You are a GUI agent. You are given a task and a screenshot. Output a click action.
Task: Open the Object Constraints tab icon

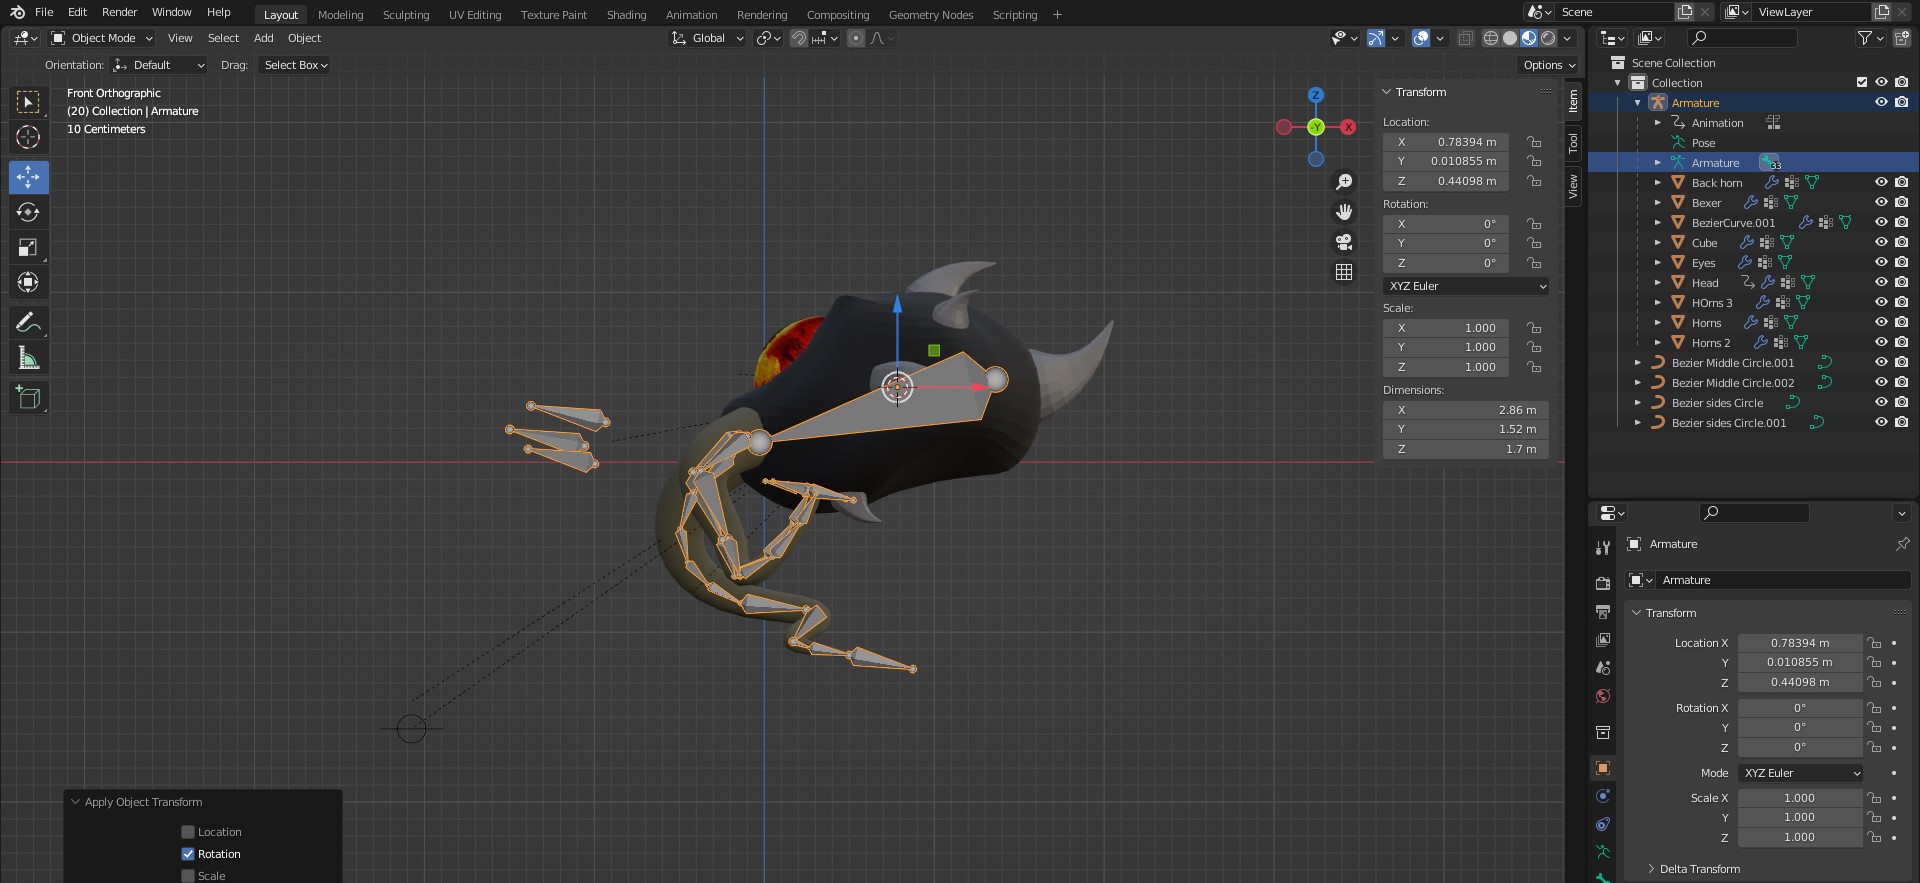click(x=1603, y=824)
